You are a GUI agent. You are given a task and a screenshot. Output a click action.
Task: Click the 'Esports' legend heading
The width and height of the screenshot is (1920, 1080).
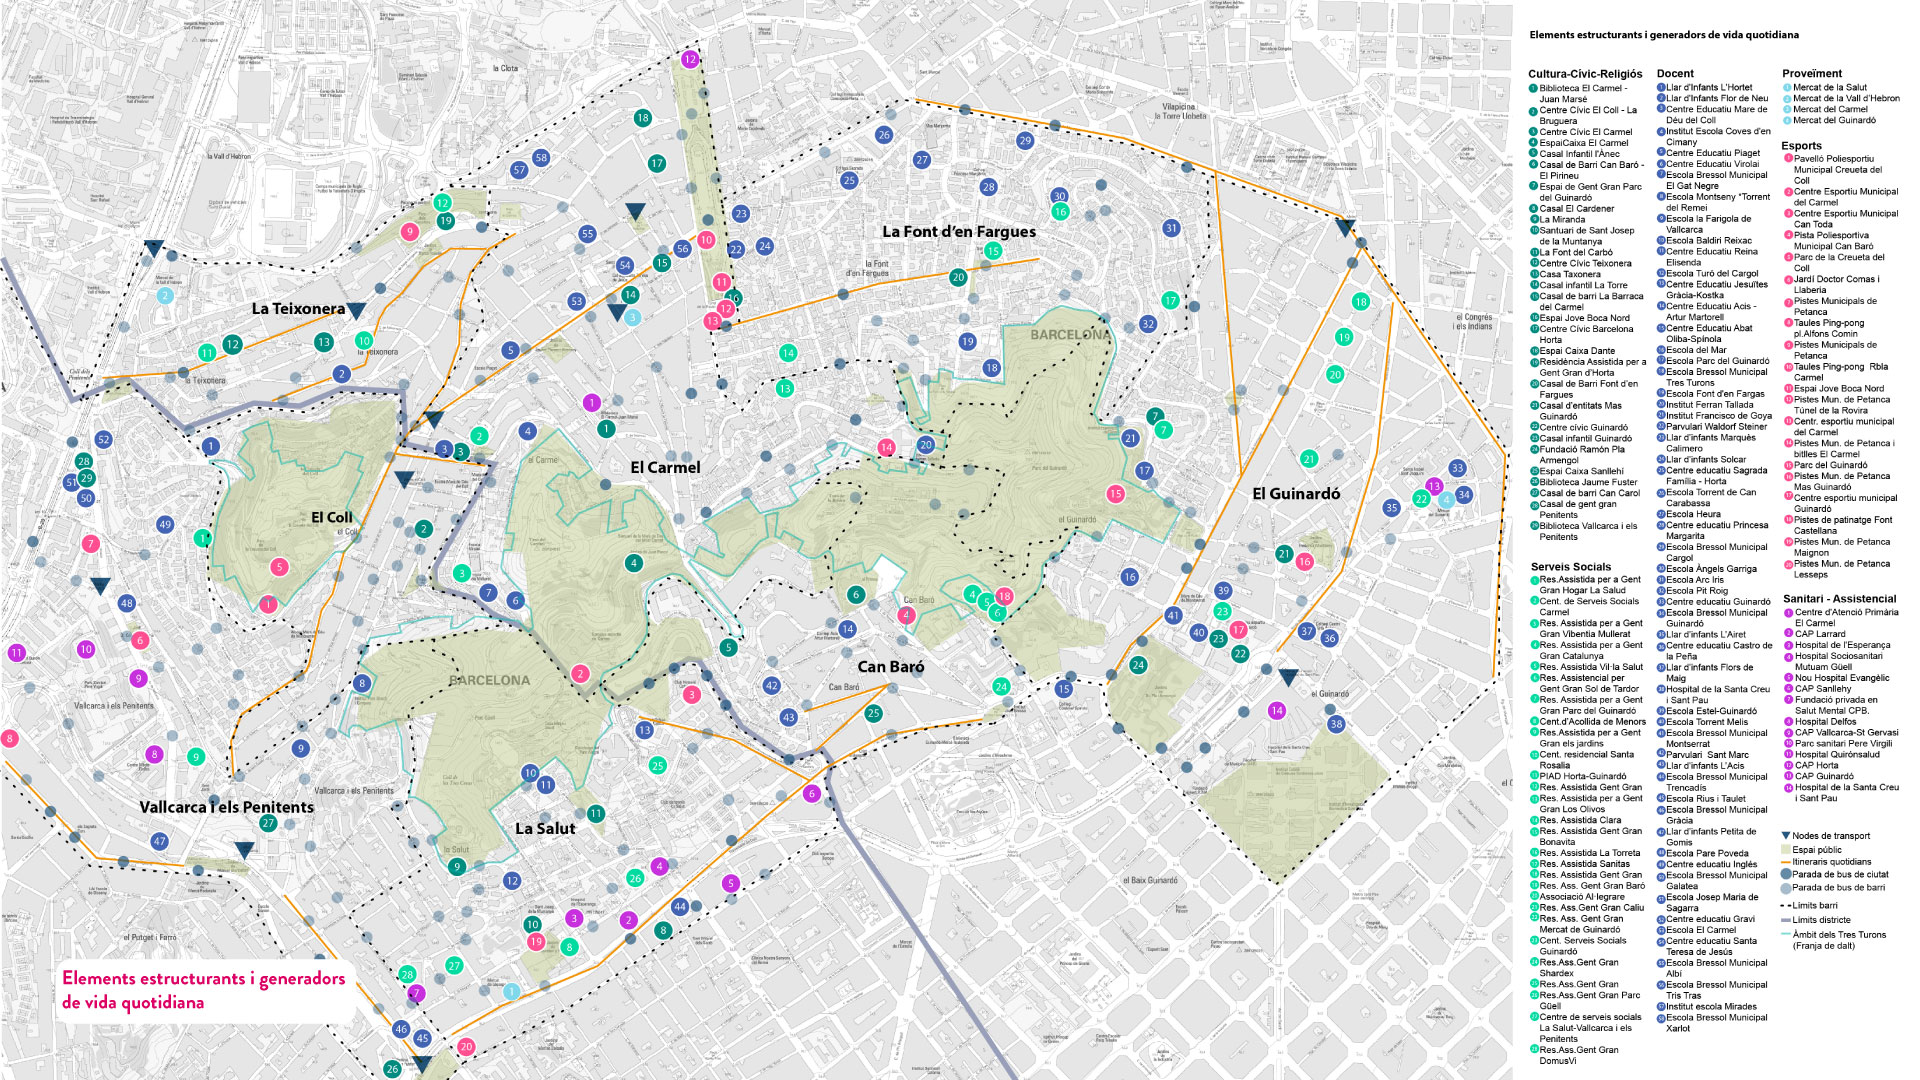(1801, 146)
